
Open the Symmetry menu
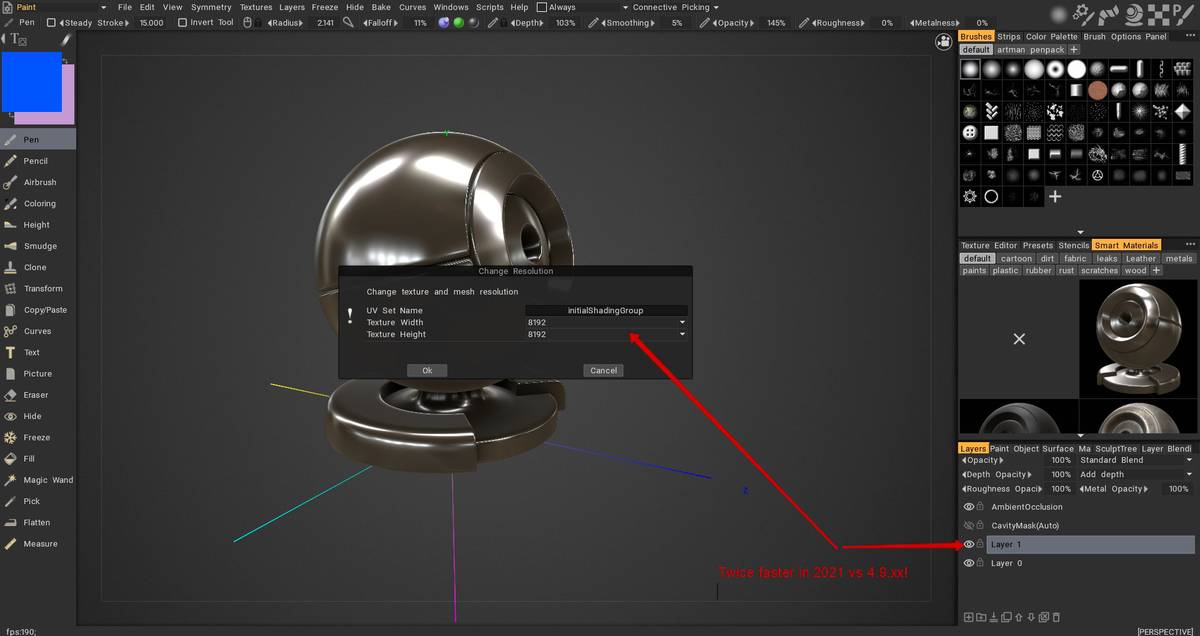point(211,7)
